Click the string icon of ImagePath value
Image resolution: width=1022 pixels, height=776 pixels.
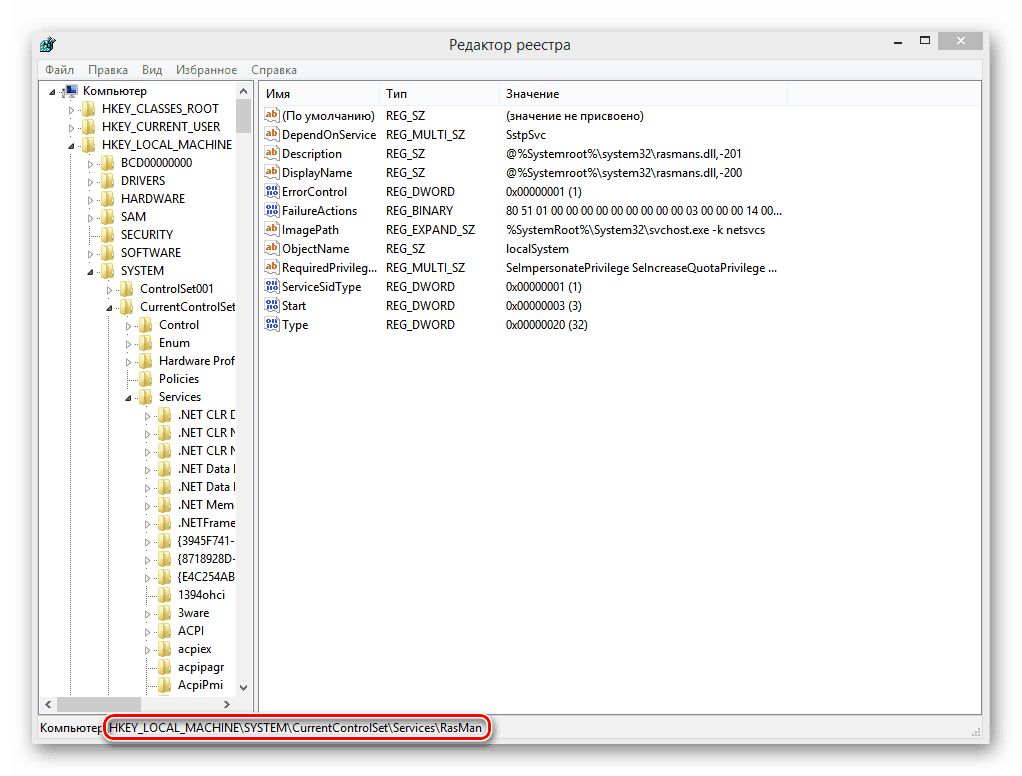pyautogui.click(x=272, y=229)
